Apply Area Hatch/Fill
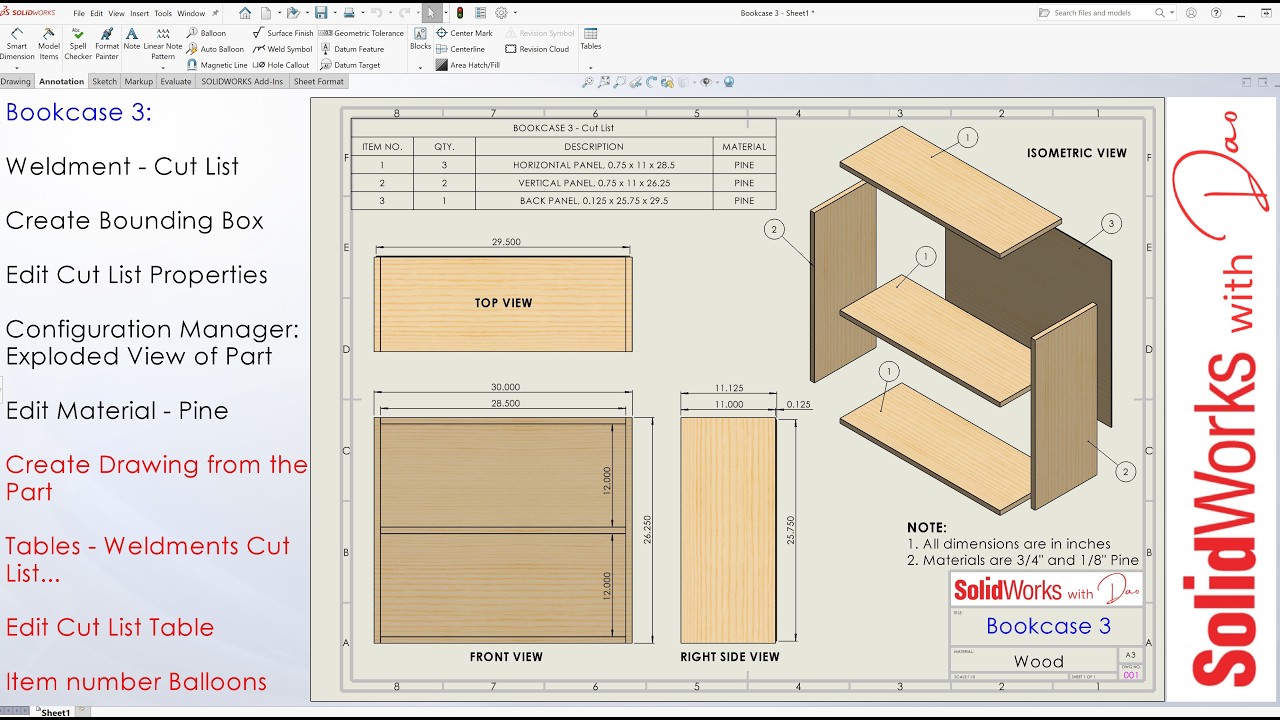This screenshot has width=1280, height=720. [x=467, y=65]
